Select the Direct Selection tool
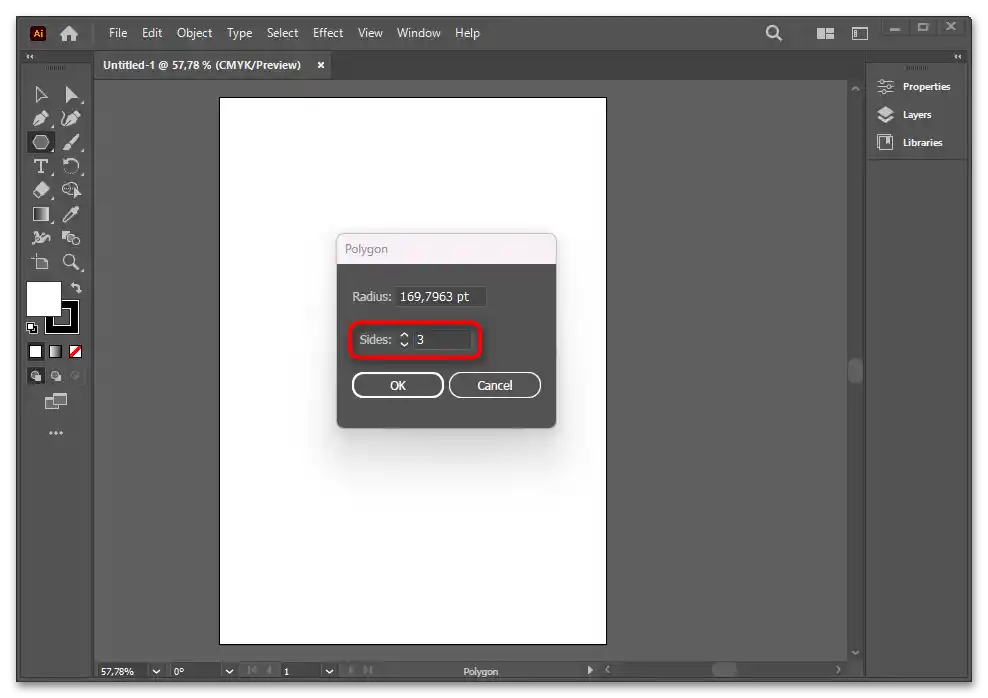The height and width of the screenshot is (698, 988). pyautogui.click(x=71, y=94)
